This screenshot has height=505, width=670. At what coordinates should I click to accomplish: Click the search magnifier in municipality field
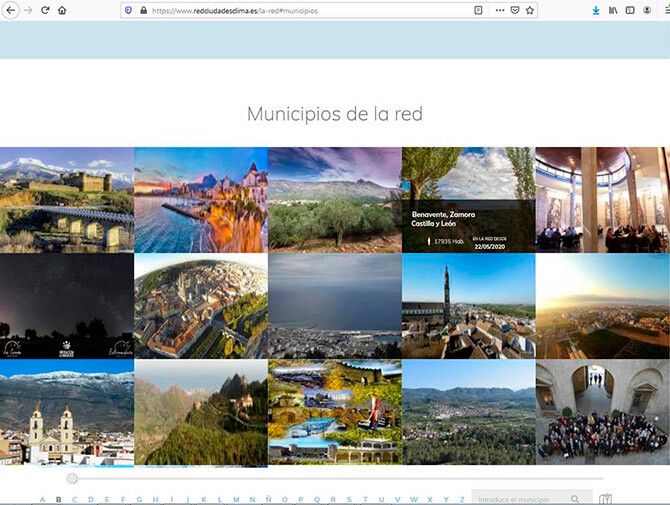pyautogui.click(x=575, y=499)
